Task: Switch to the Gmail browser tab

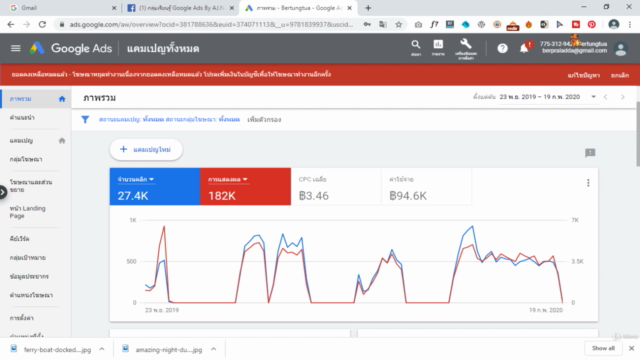Action: [61, 8]
